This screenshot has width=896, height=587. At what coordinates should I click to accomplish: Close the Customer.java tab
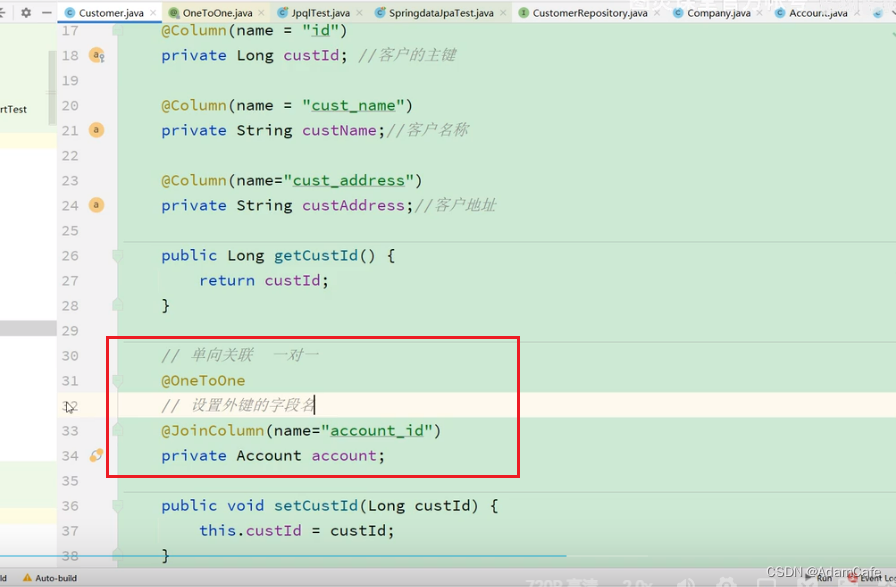[153, 13]
